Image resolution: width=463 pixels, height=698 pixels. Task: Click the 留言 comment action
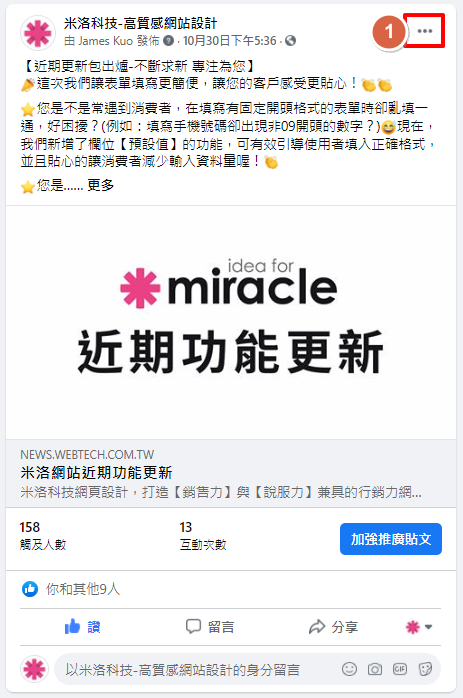[210, 627]
